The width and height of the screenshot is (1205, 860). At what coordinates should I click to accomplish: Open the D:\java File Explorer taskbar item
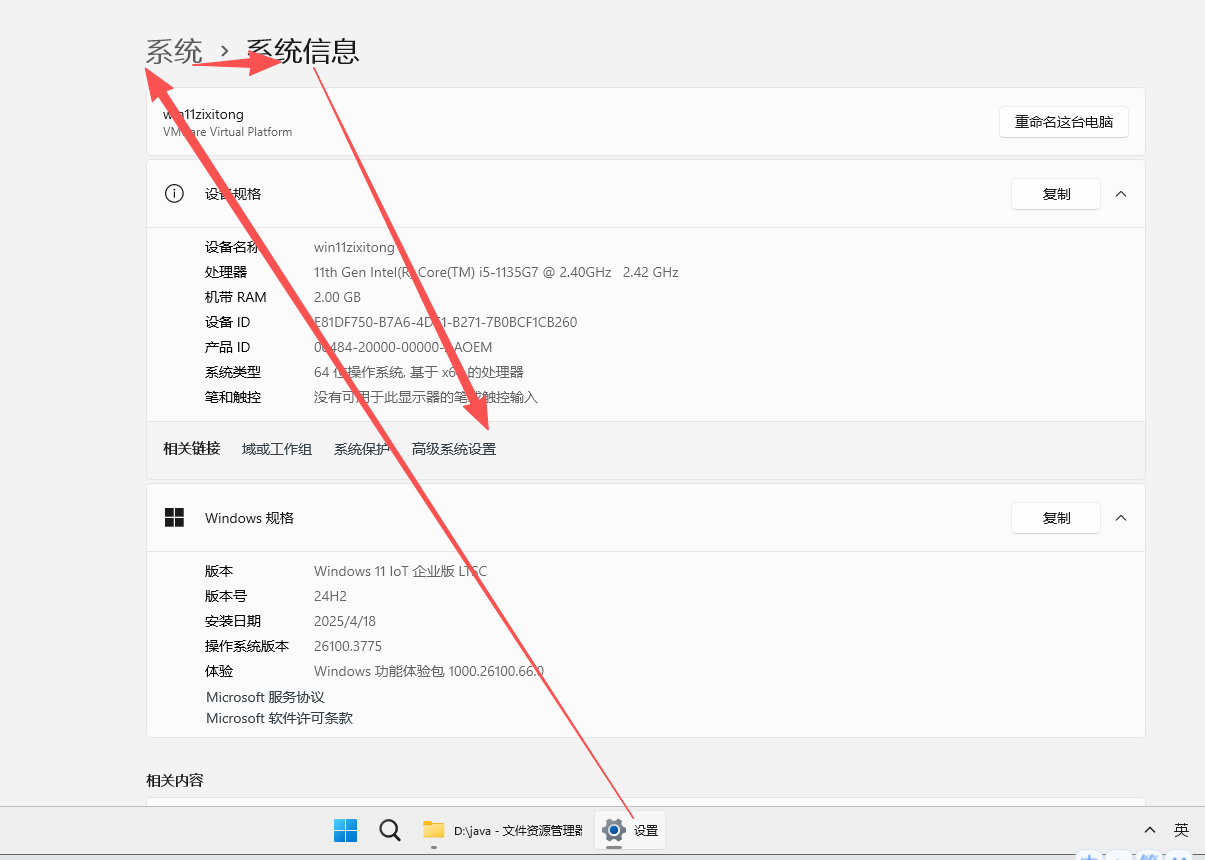[503, 830]
